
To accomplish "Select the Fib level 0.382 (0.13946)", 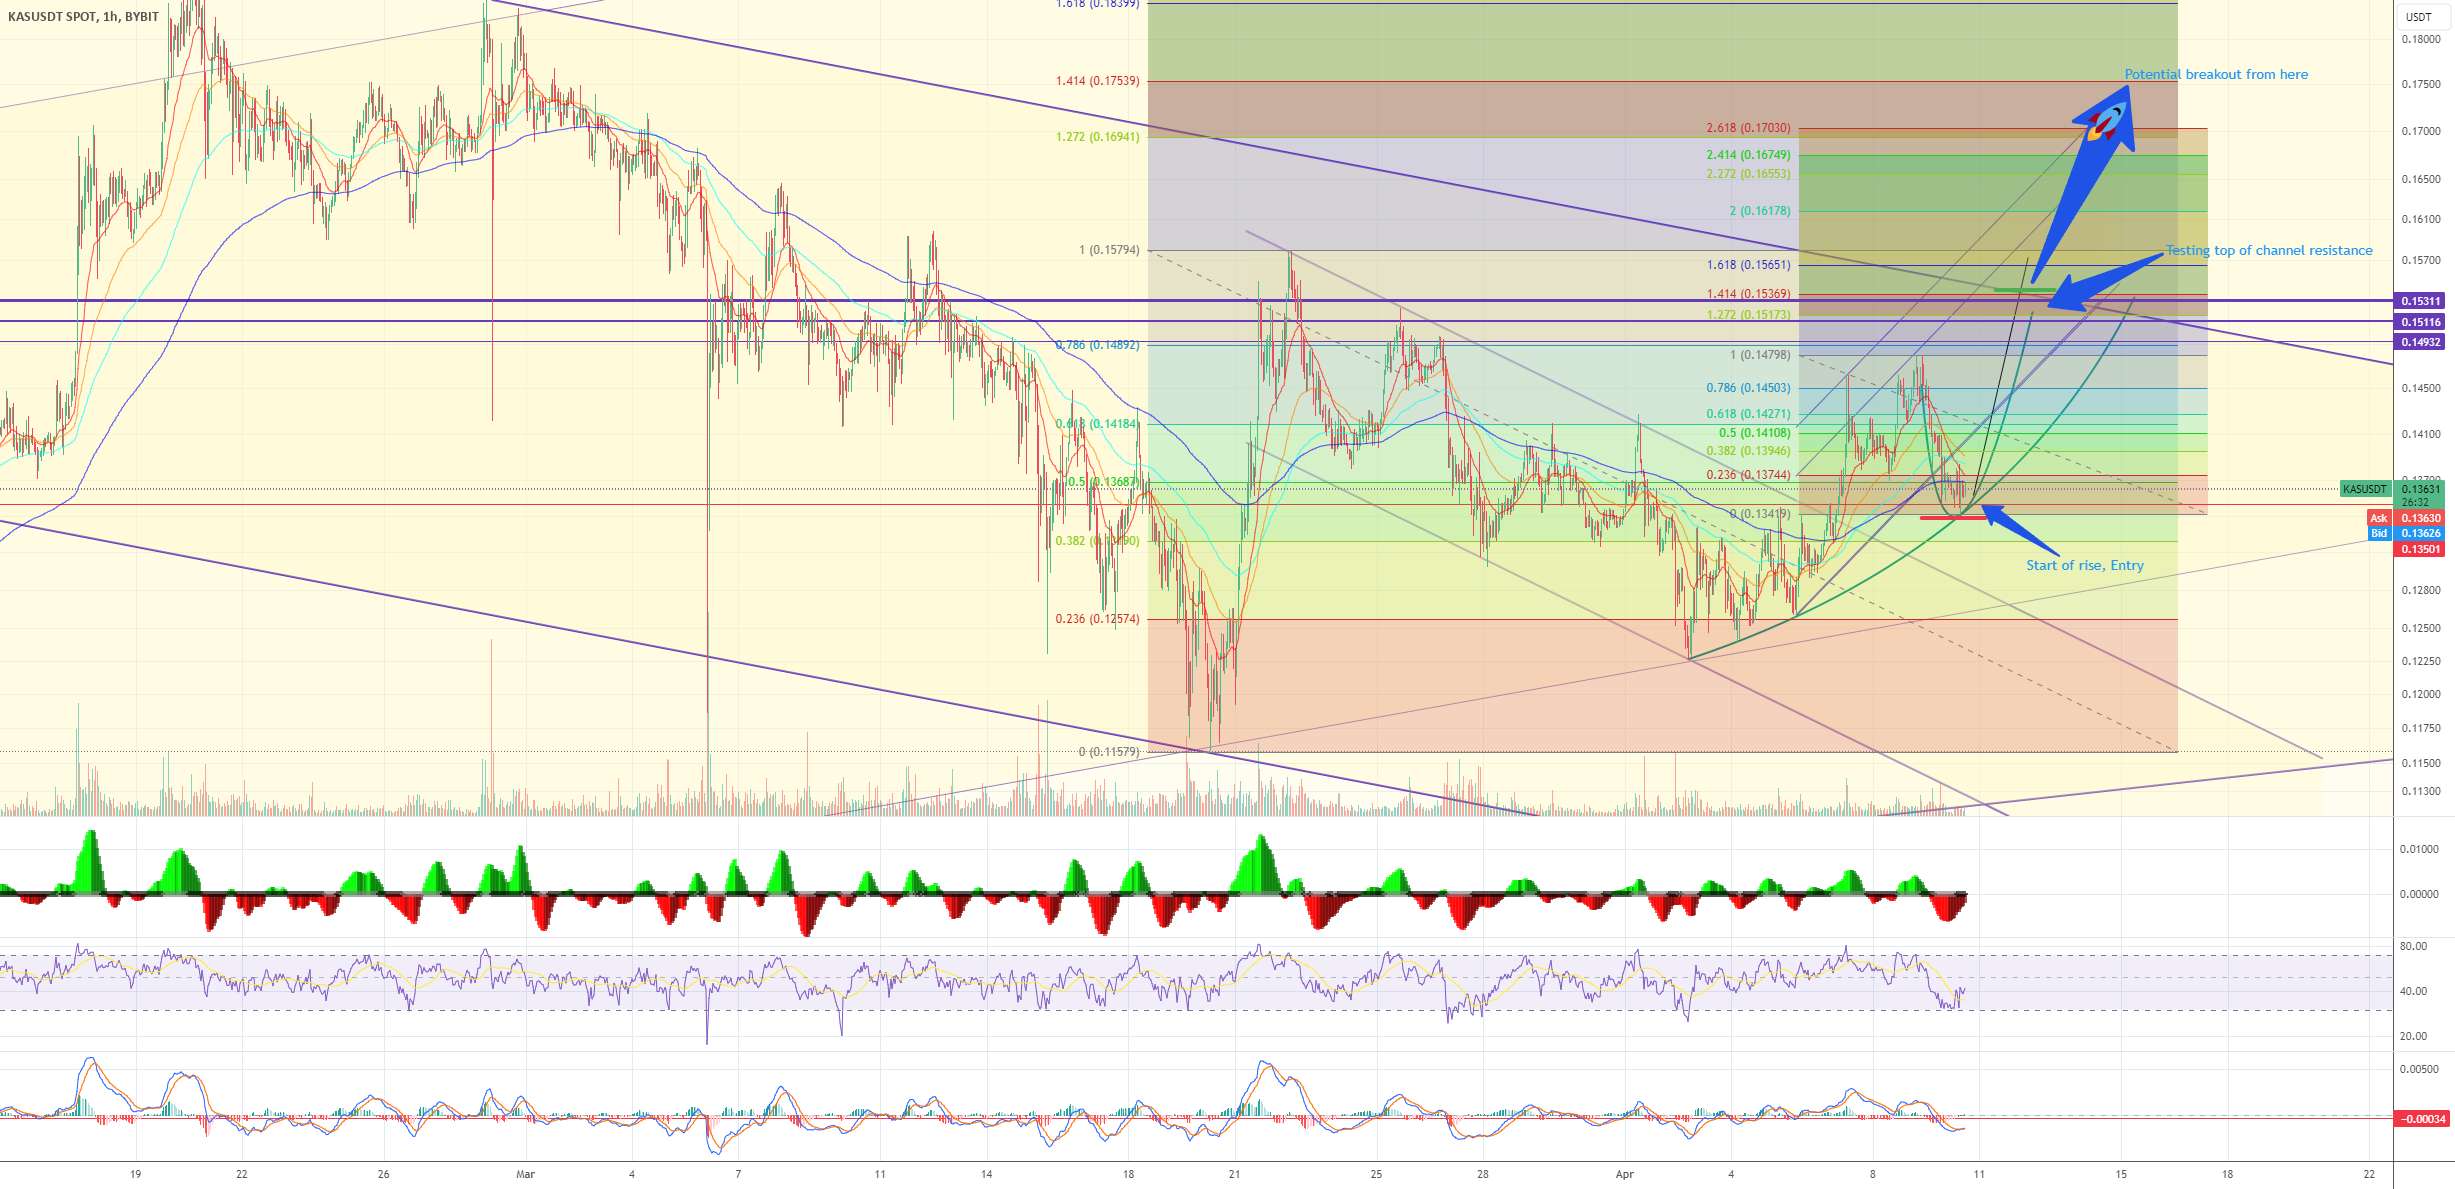I will [1748, 451].
